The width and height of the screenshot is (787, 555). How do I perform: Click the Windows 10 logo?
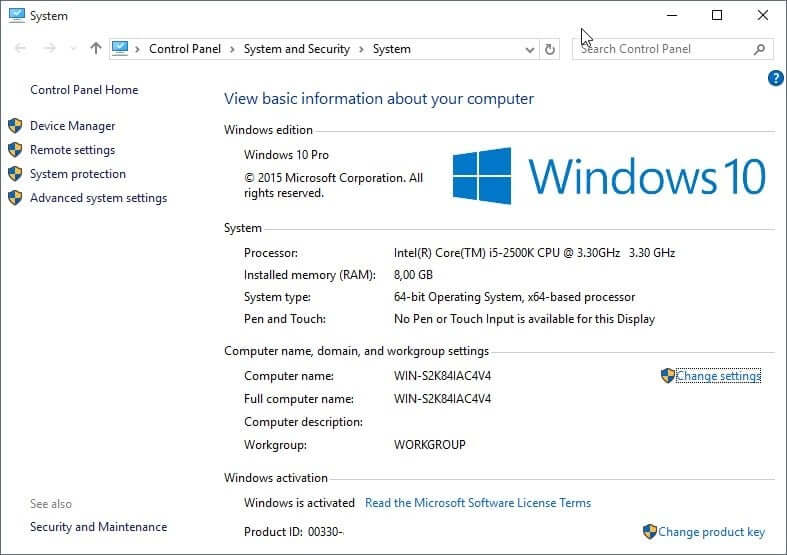609,176
